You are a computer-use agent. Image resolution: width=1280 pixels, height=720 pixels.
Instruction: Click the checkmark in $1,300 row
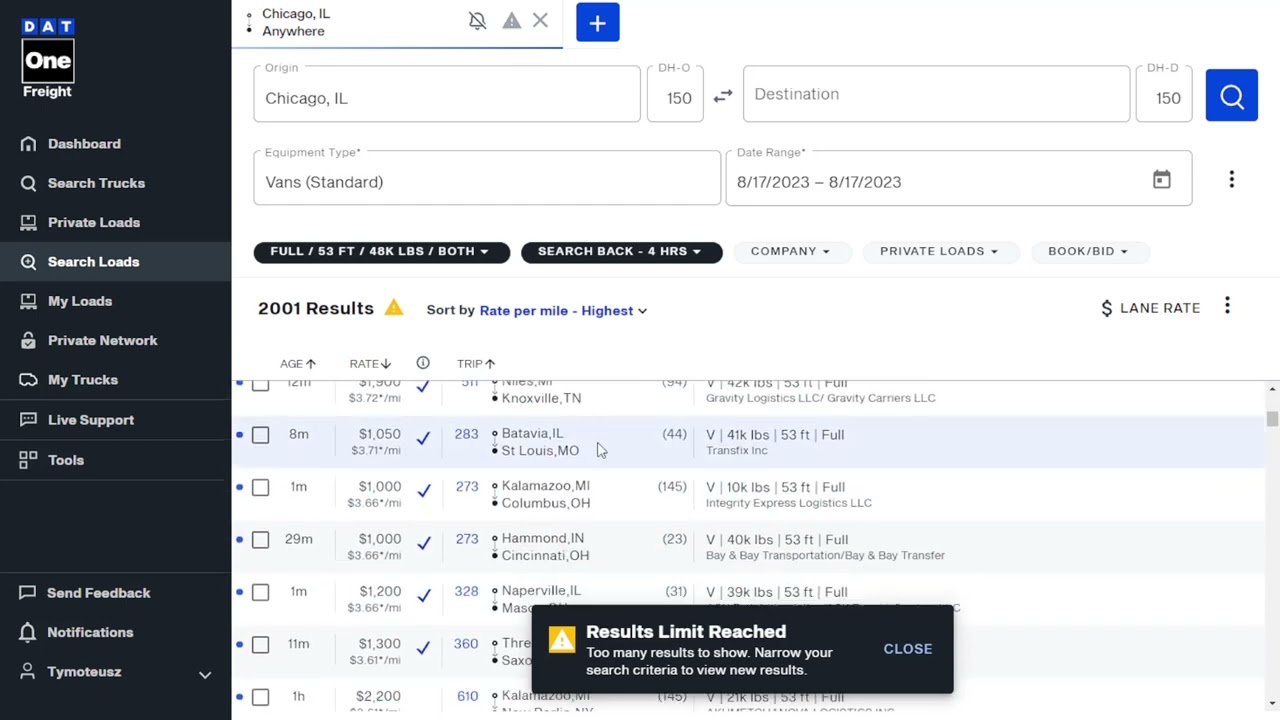click(x=423, y=648)
